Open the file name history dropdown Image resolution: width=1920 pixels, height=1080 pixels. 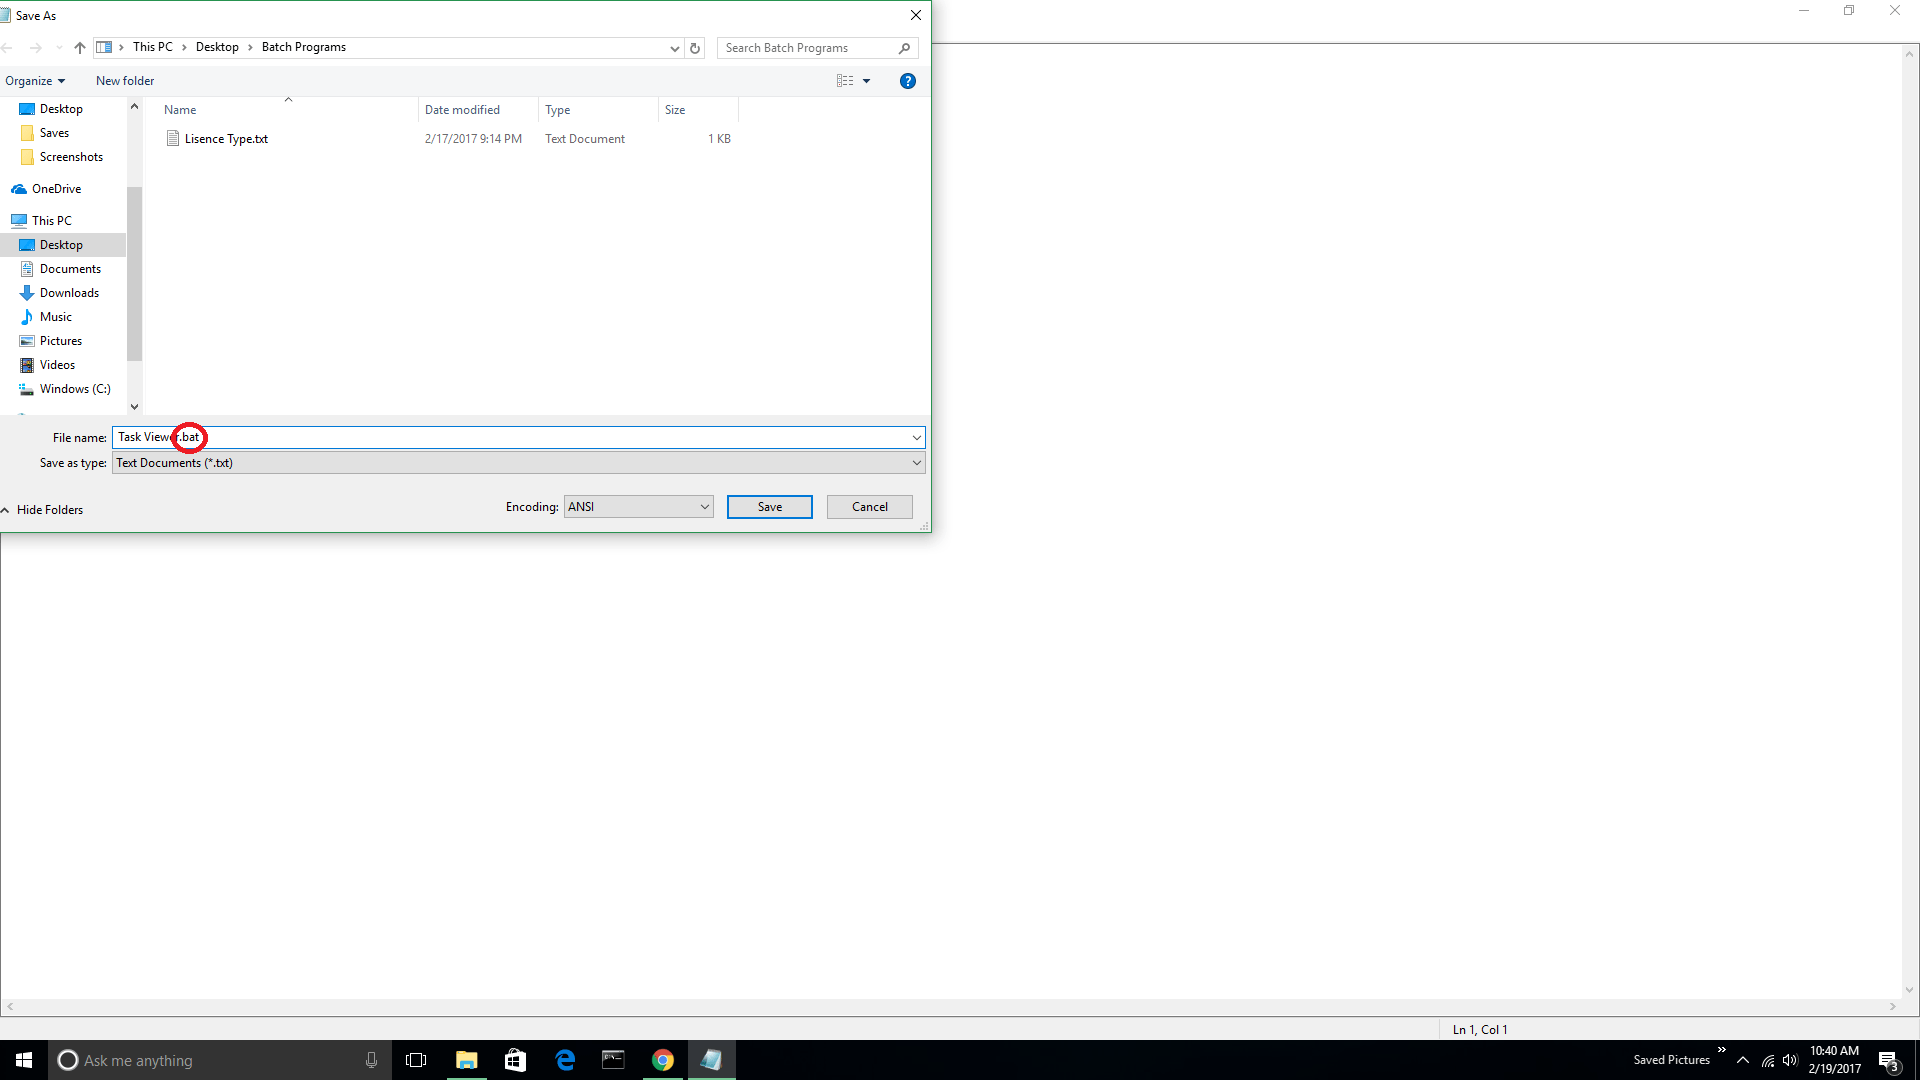click(x=916, y=437)
